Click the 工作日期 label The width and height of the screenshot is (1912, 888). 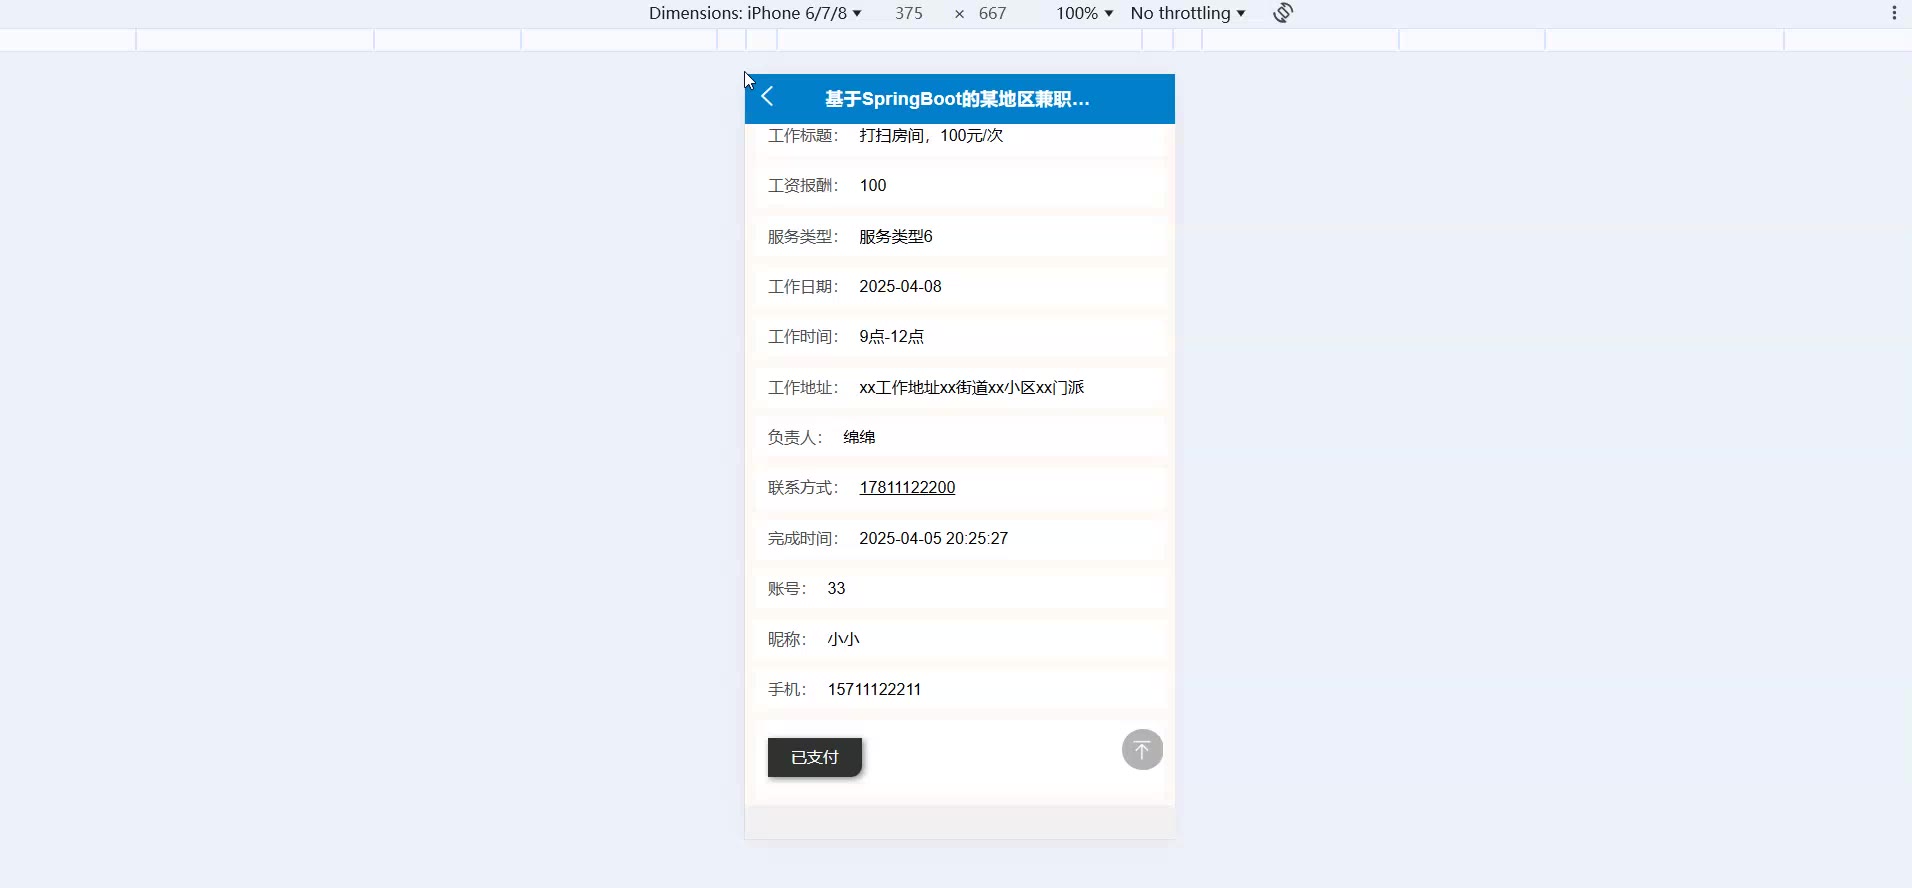tap(803, 286)
